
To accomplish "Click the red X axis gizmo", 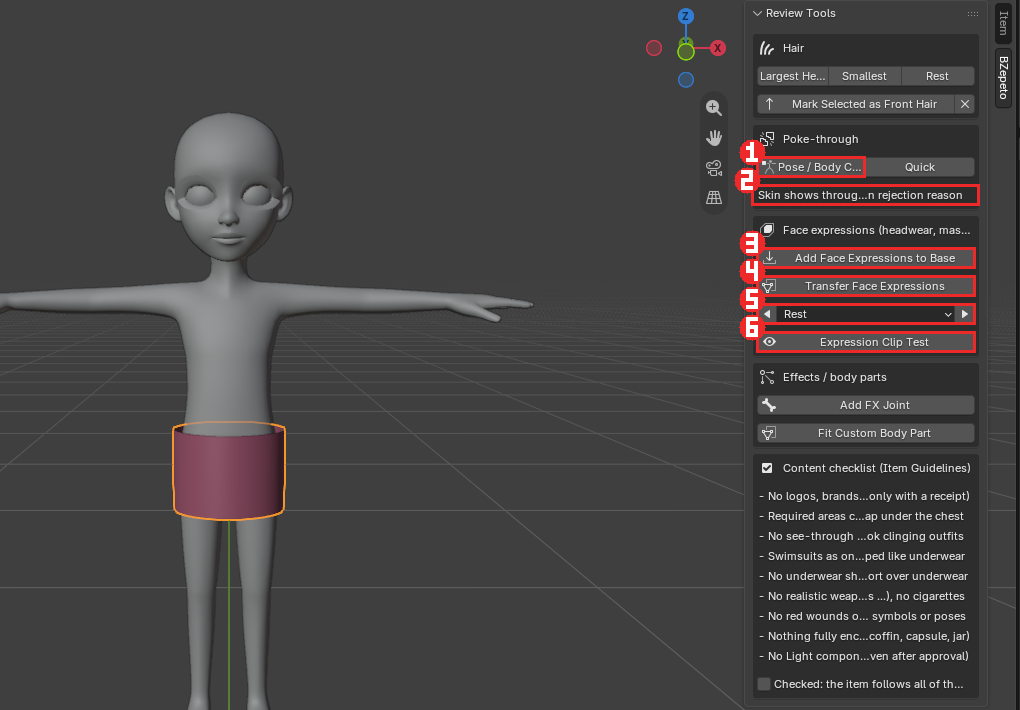I will click(x=718, y=48).
